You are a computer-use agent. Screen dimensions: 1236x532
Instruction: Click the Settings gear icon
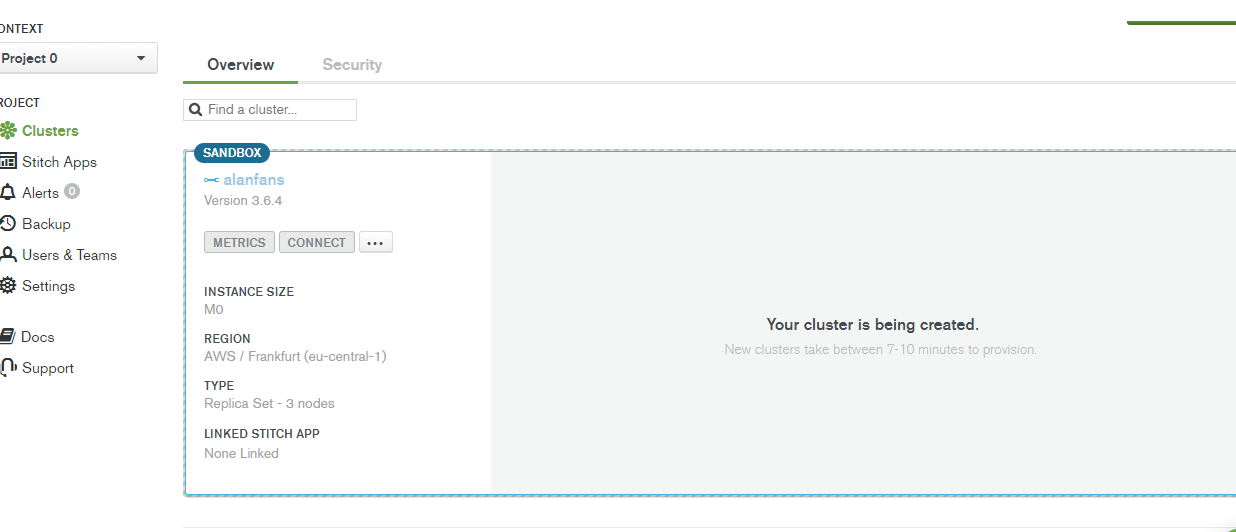(x=8, y=286)
